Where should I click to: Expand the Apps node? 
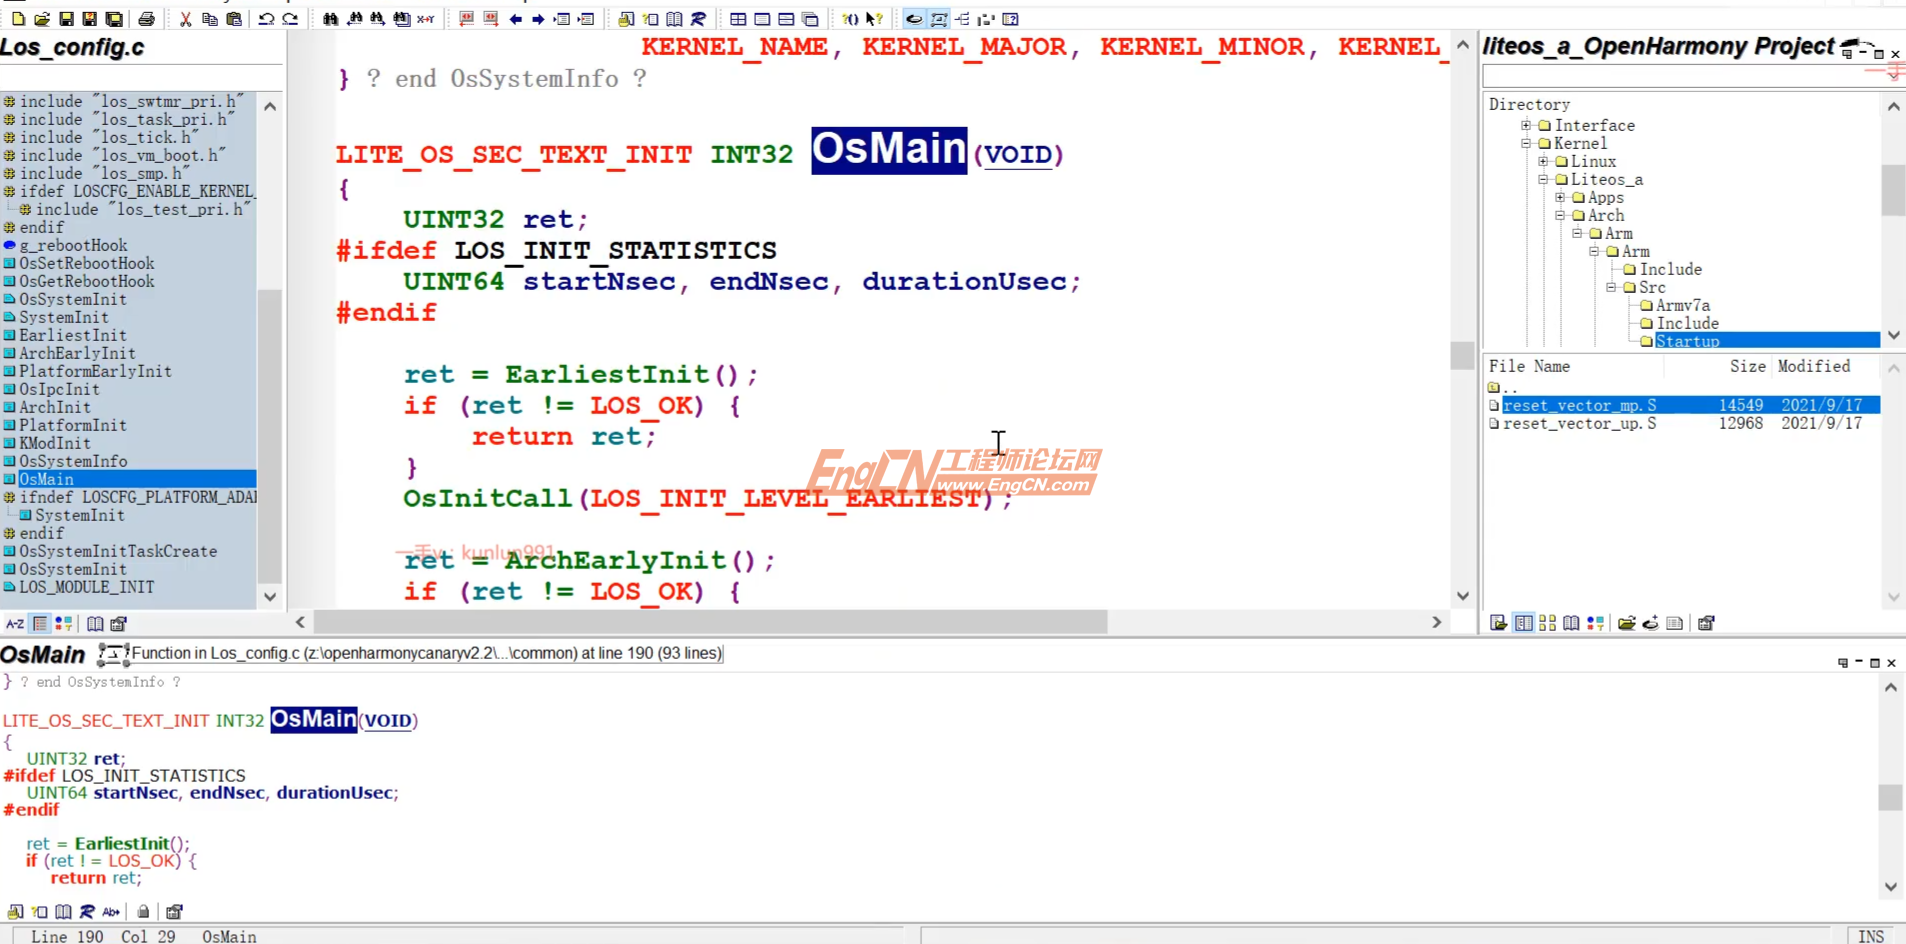coord(1562,197)
